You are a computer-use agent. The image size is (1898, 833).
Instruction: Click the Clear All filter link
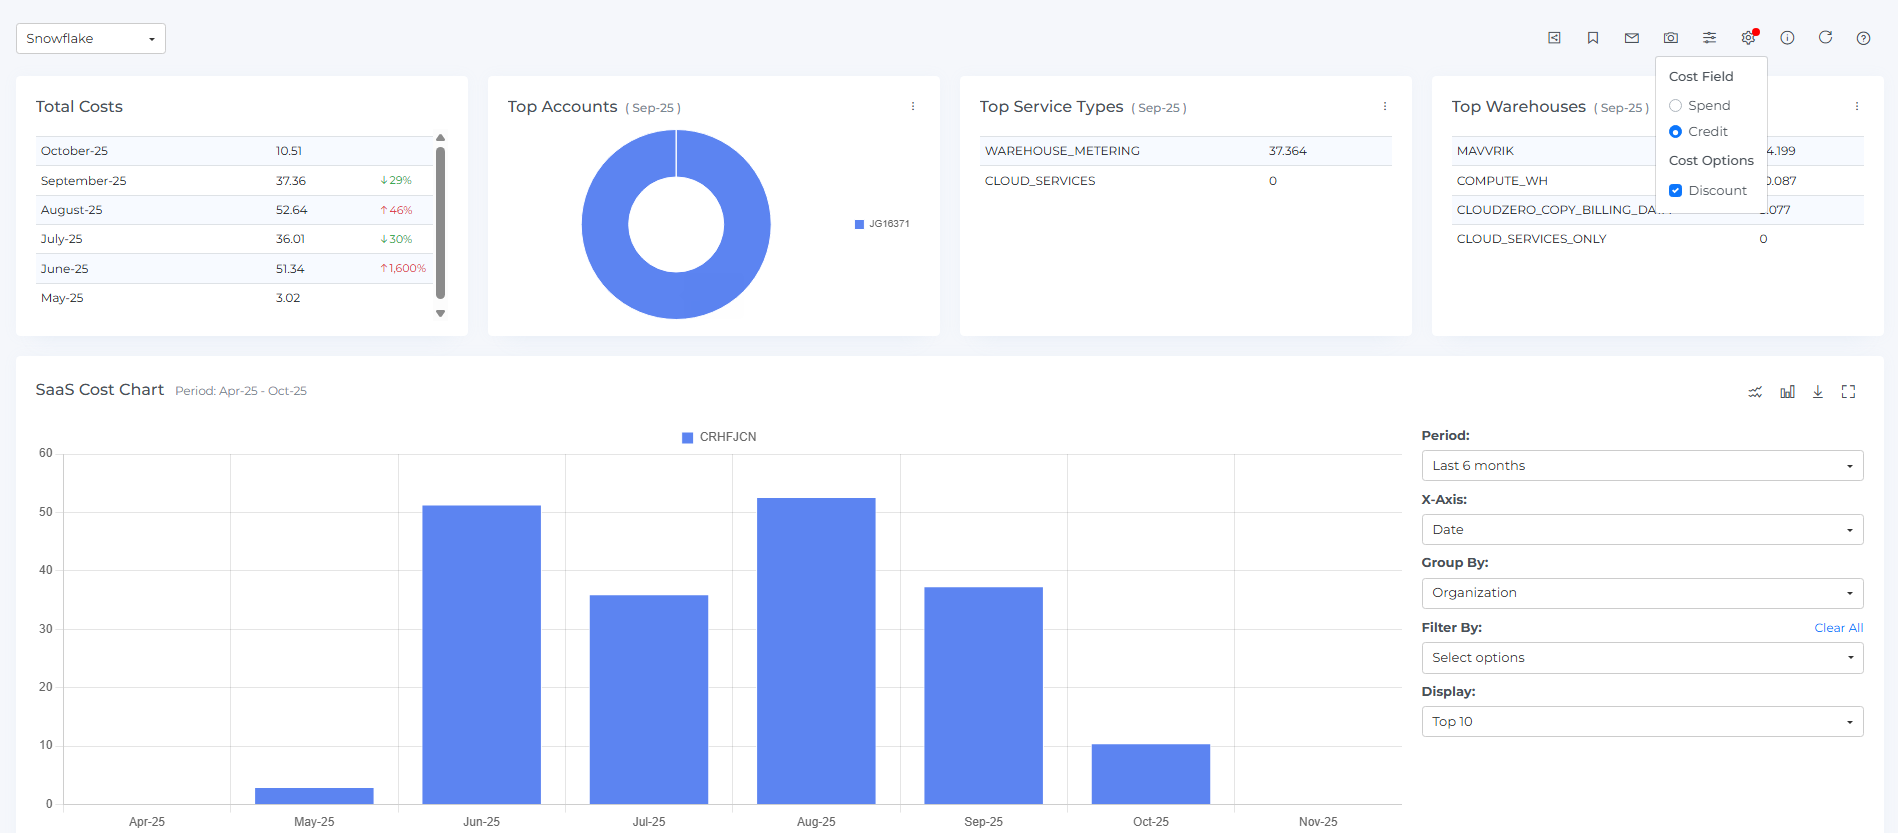(x=1838, y=628)
